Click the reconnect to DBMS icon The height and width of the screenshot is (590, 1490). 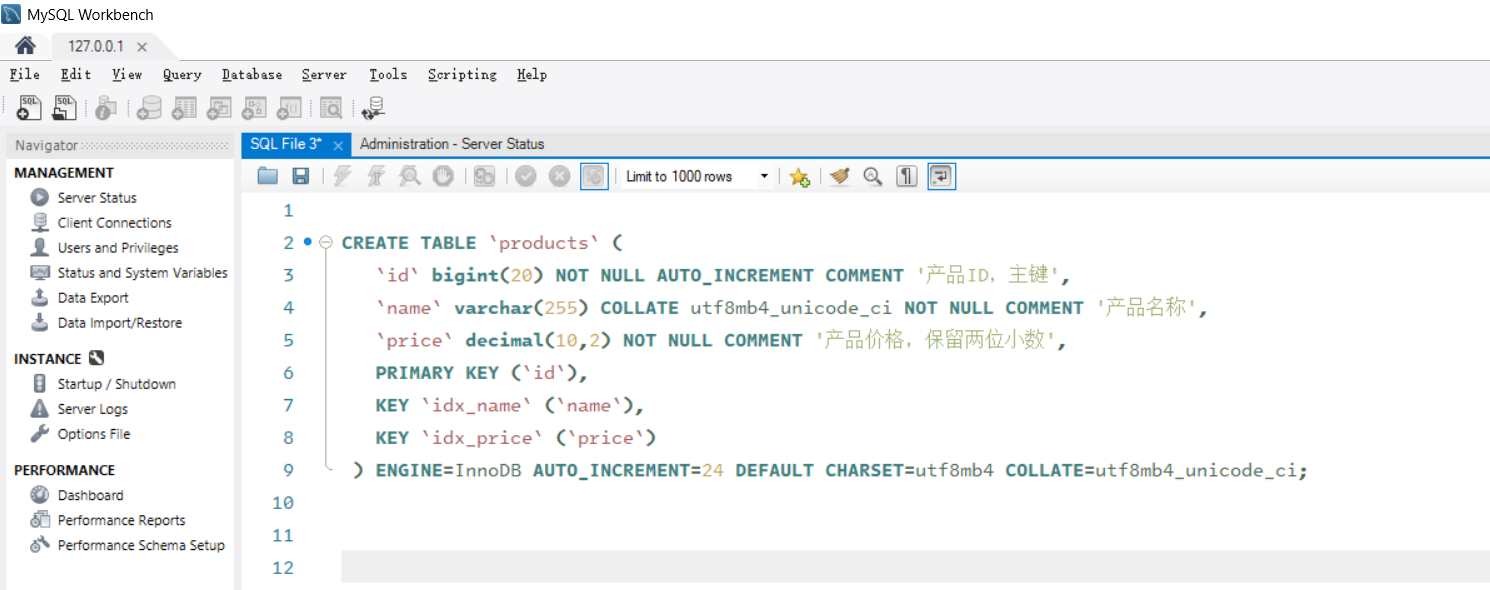click(374, 108)
